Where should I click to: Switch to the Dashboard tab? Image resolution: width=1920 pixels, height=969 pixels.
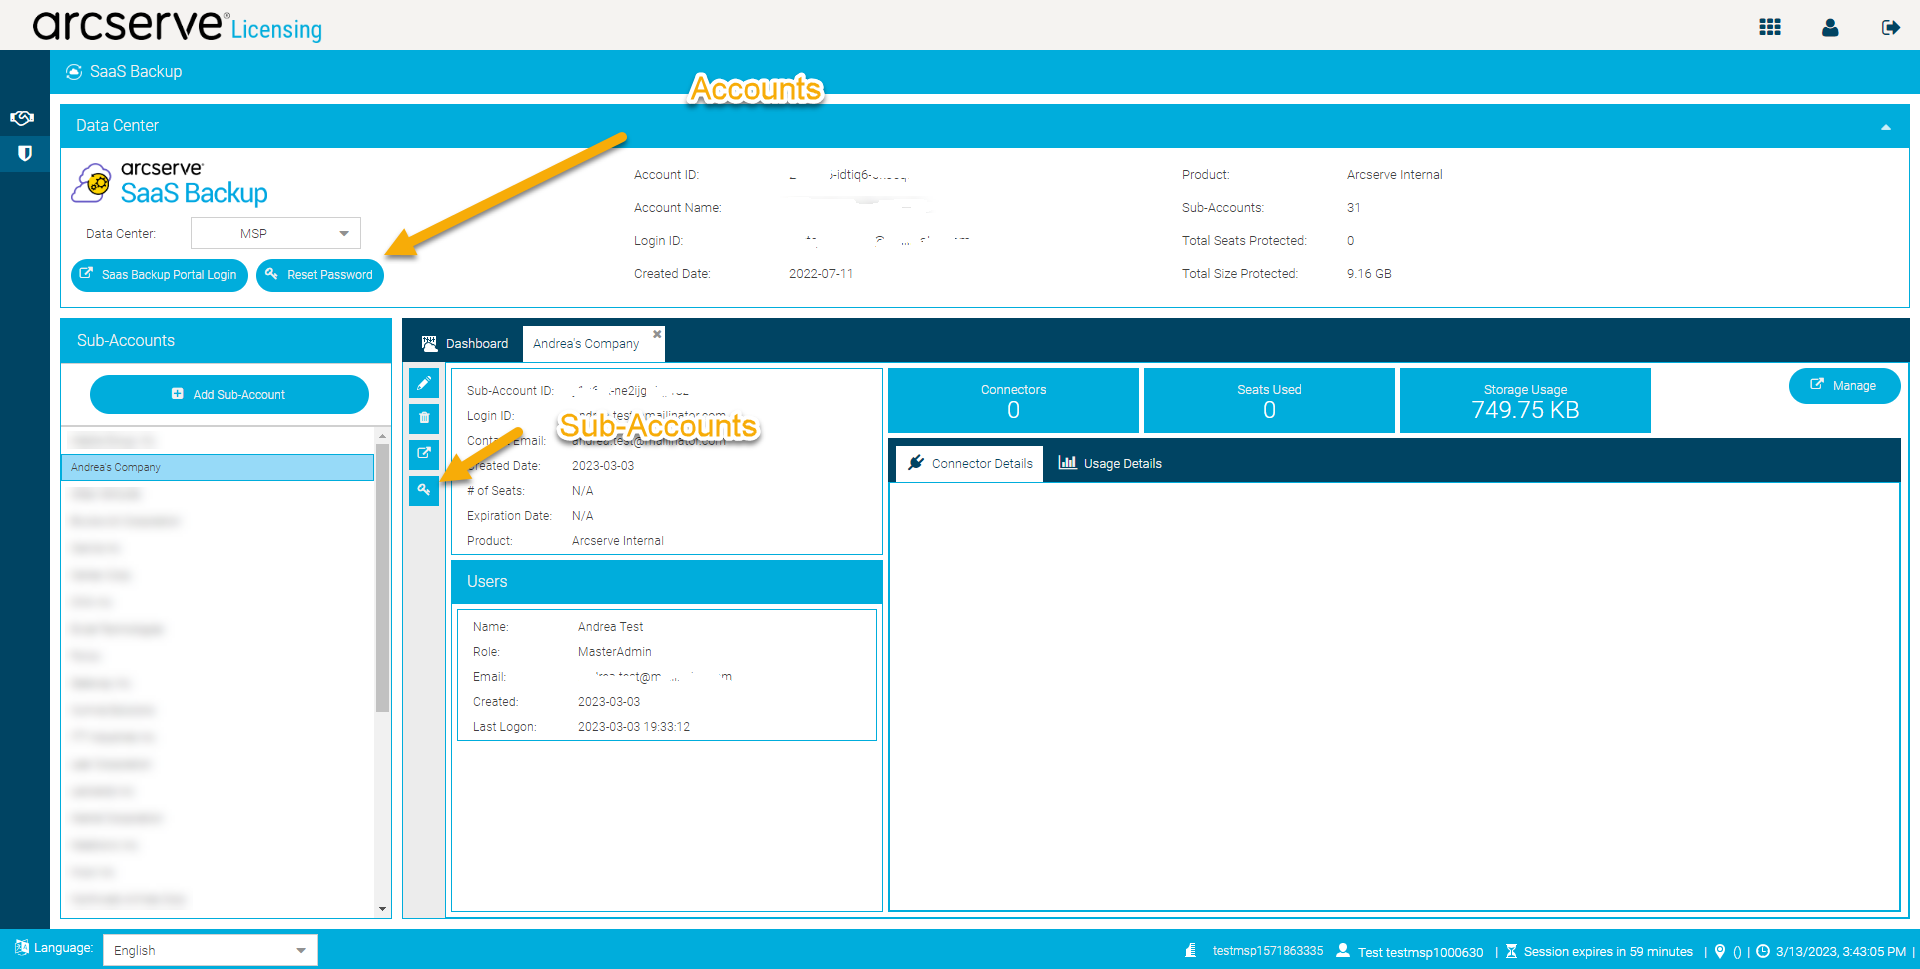point(465,343)
